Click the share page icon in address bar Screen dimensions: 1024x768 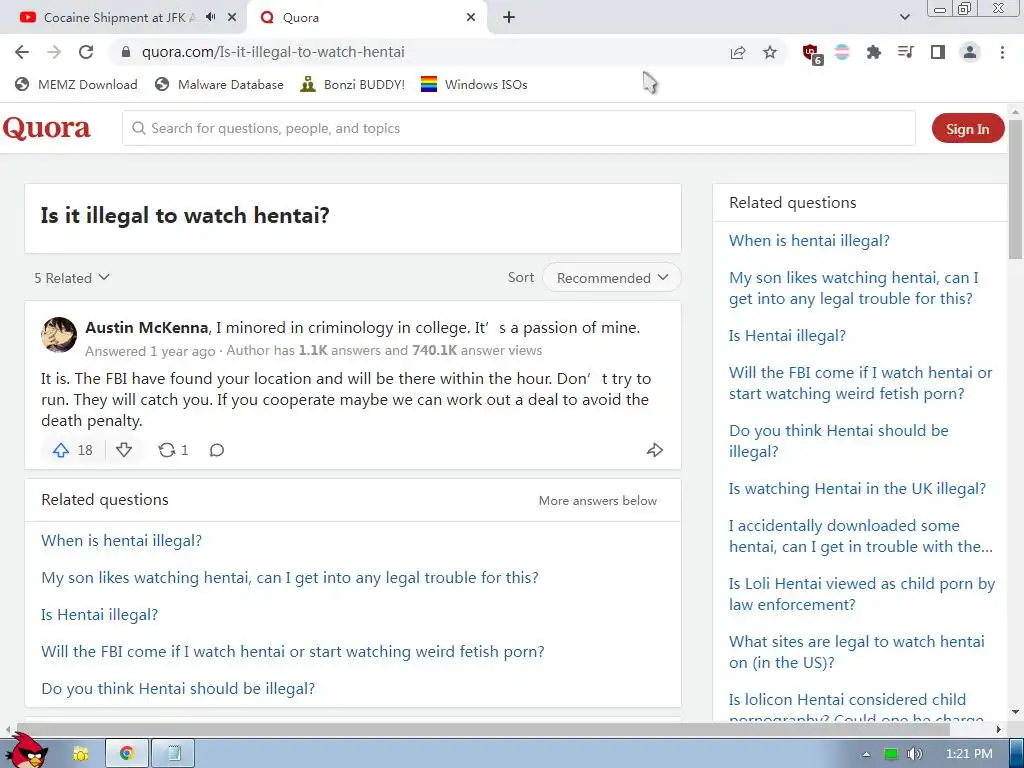738,52
